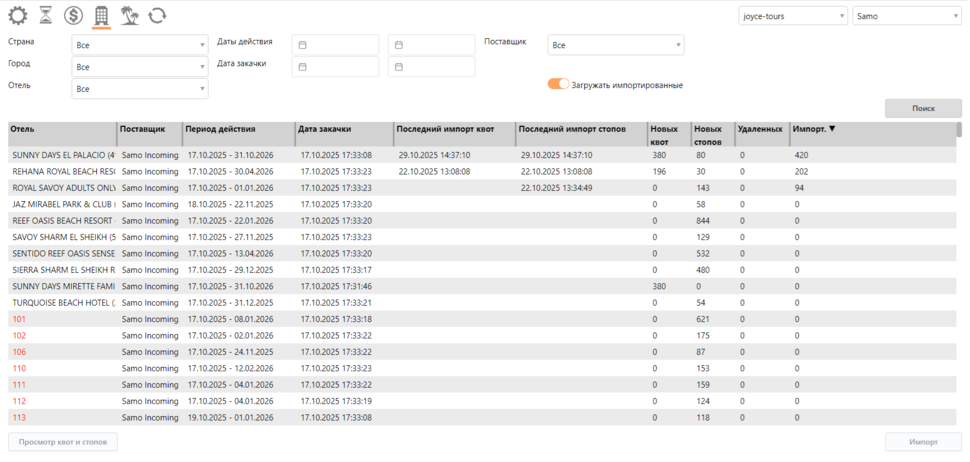The width and height of the screenshot is (970, 462).
Task: Click the Период действия column header
Action: (x=237, y=129)
